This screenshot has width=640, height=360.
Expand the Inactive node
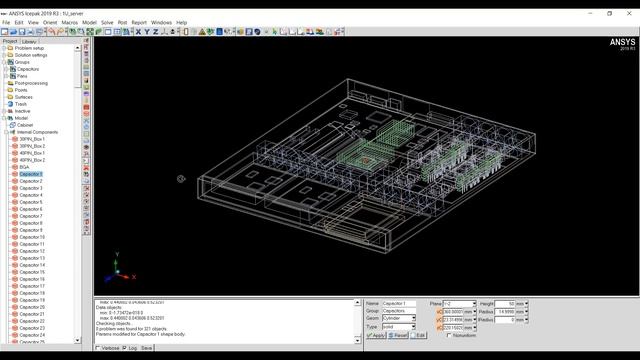point(4,111)
